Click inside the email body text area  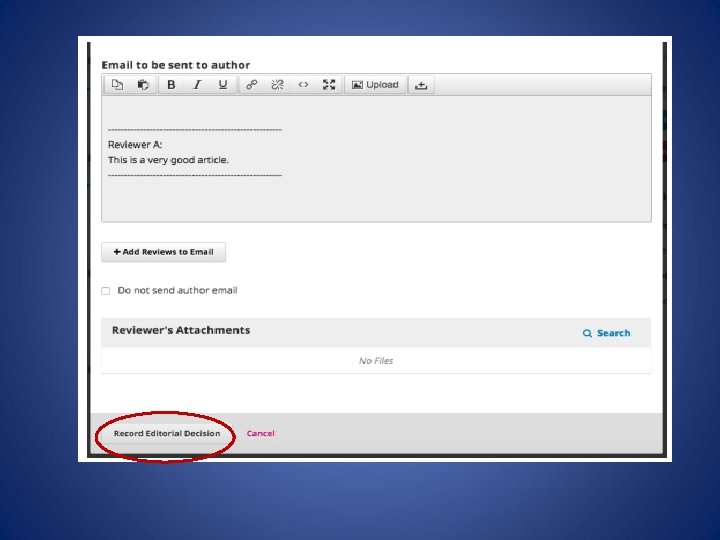tap(376, 159)
